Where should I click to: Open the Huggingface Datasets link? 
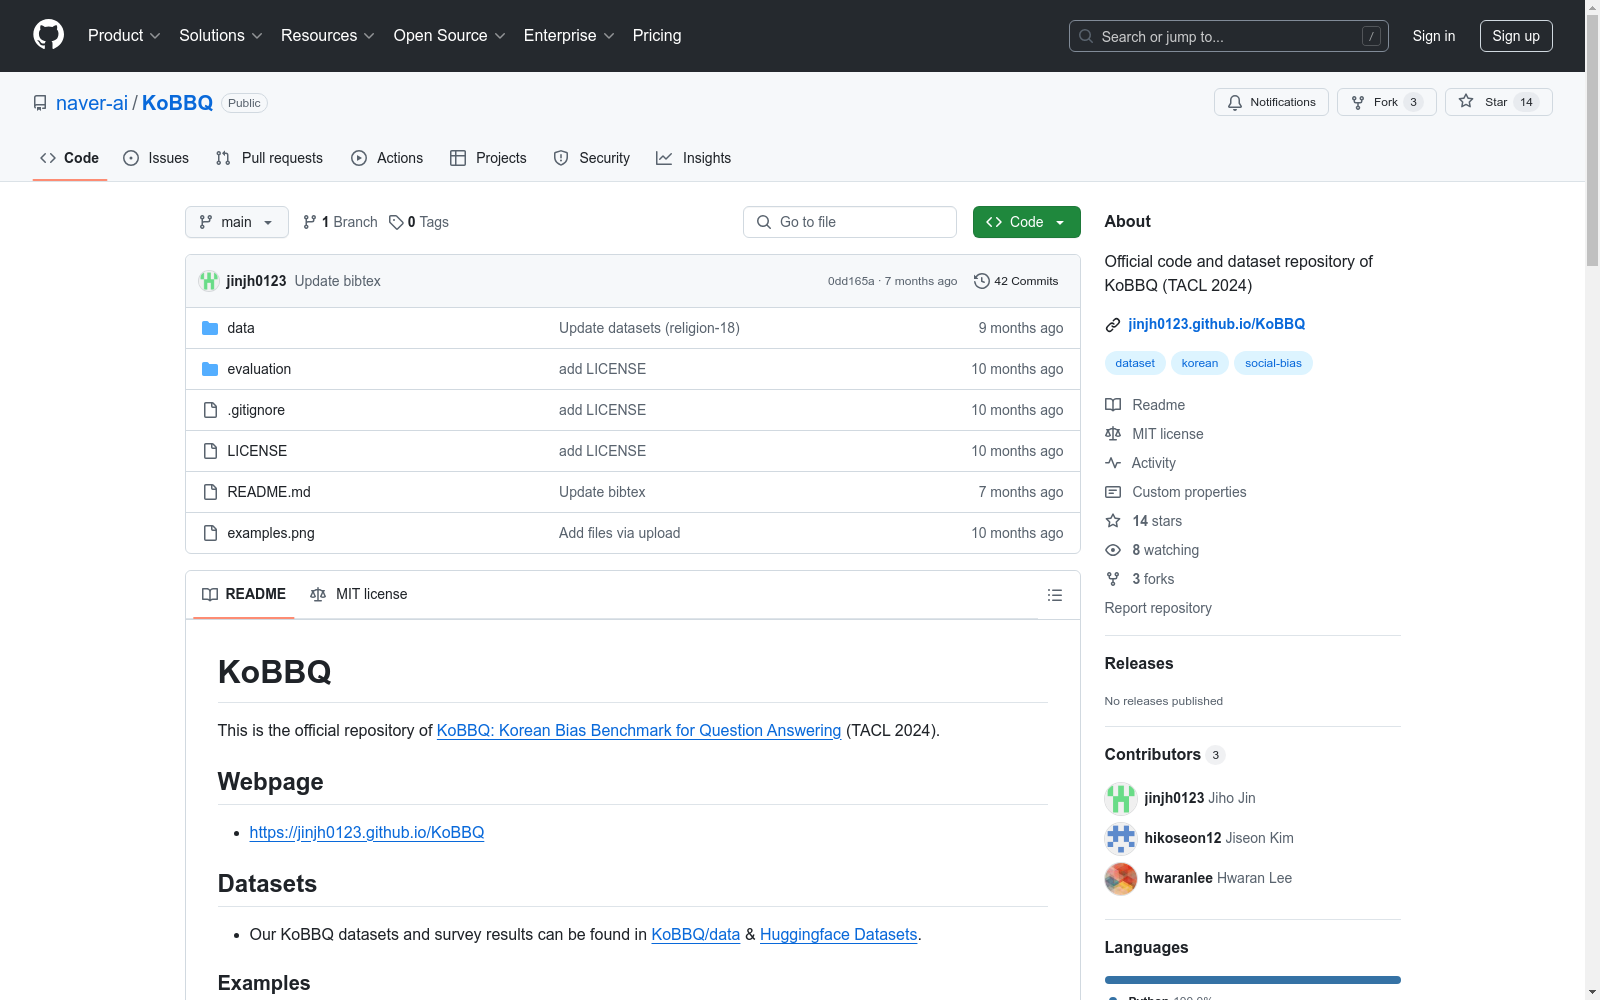click(x=838, y=934)
